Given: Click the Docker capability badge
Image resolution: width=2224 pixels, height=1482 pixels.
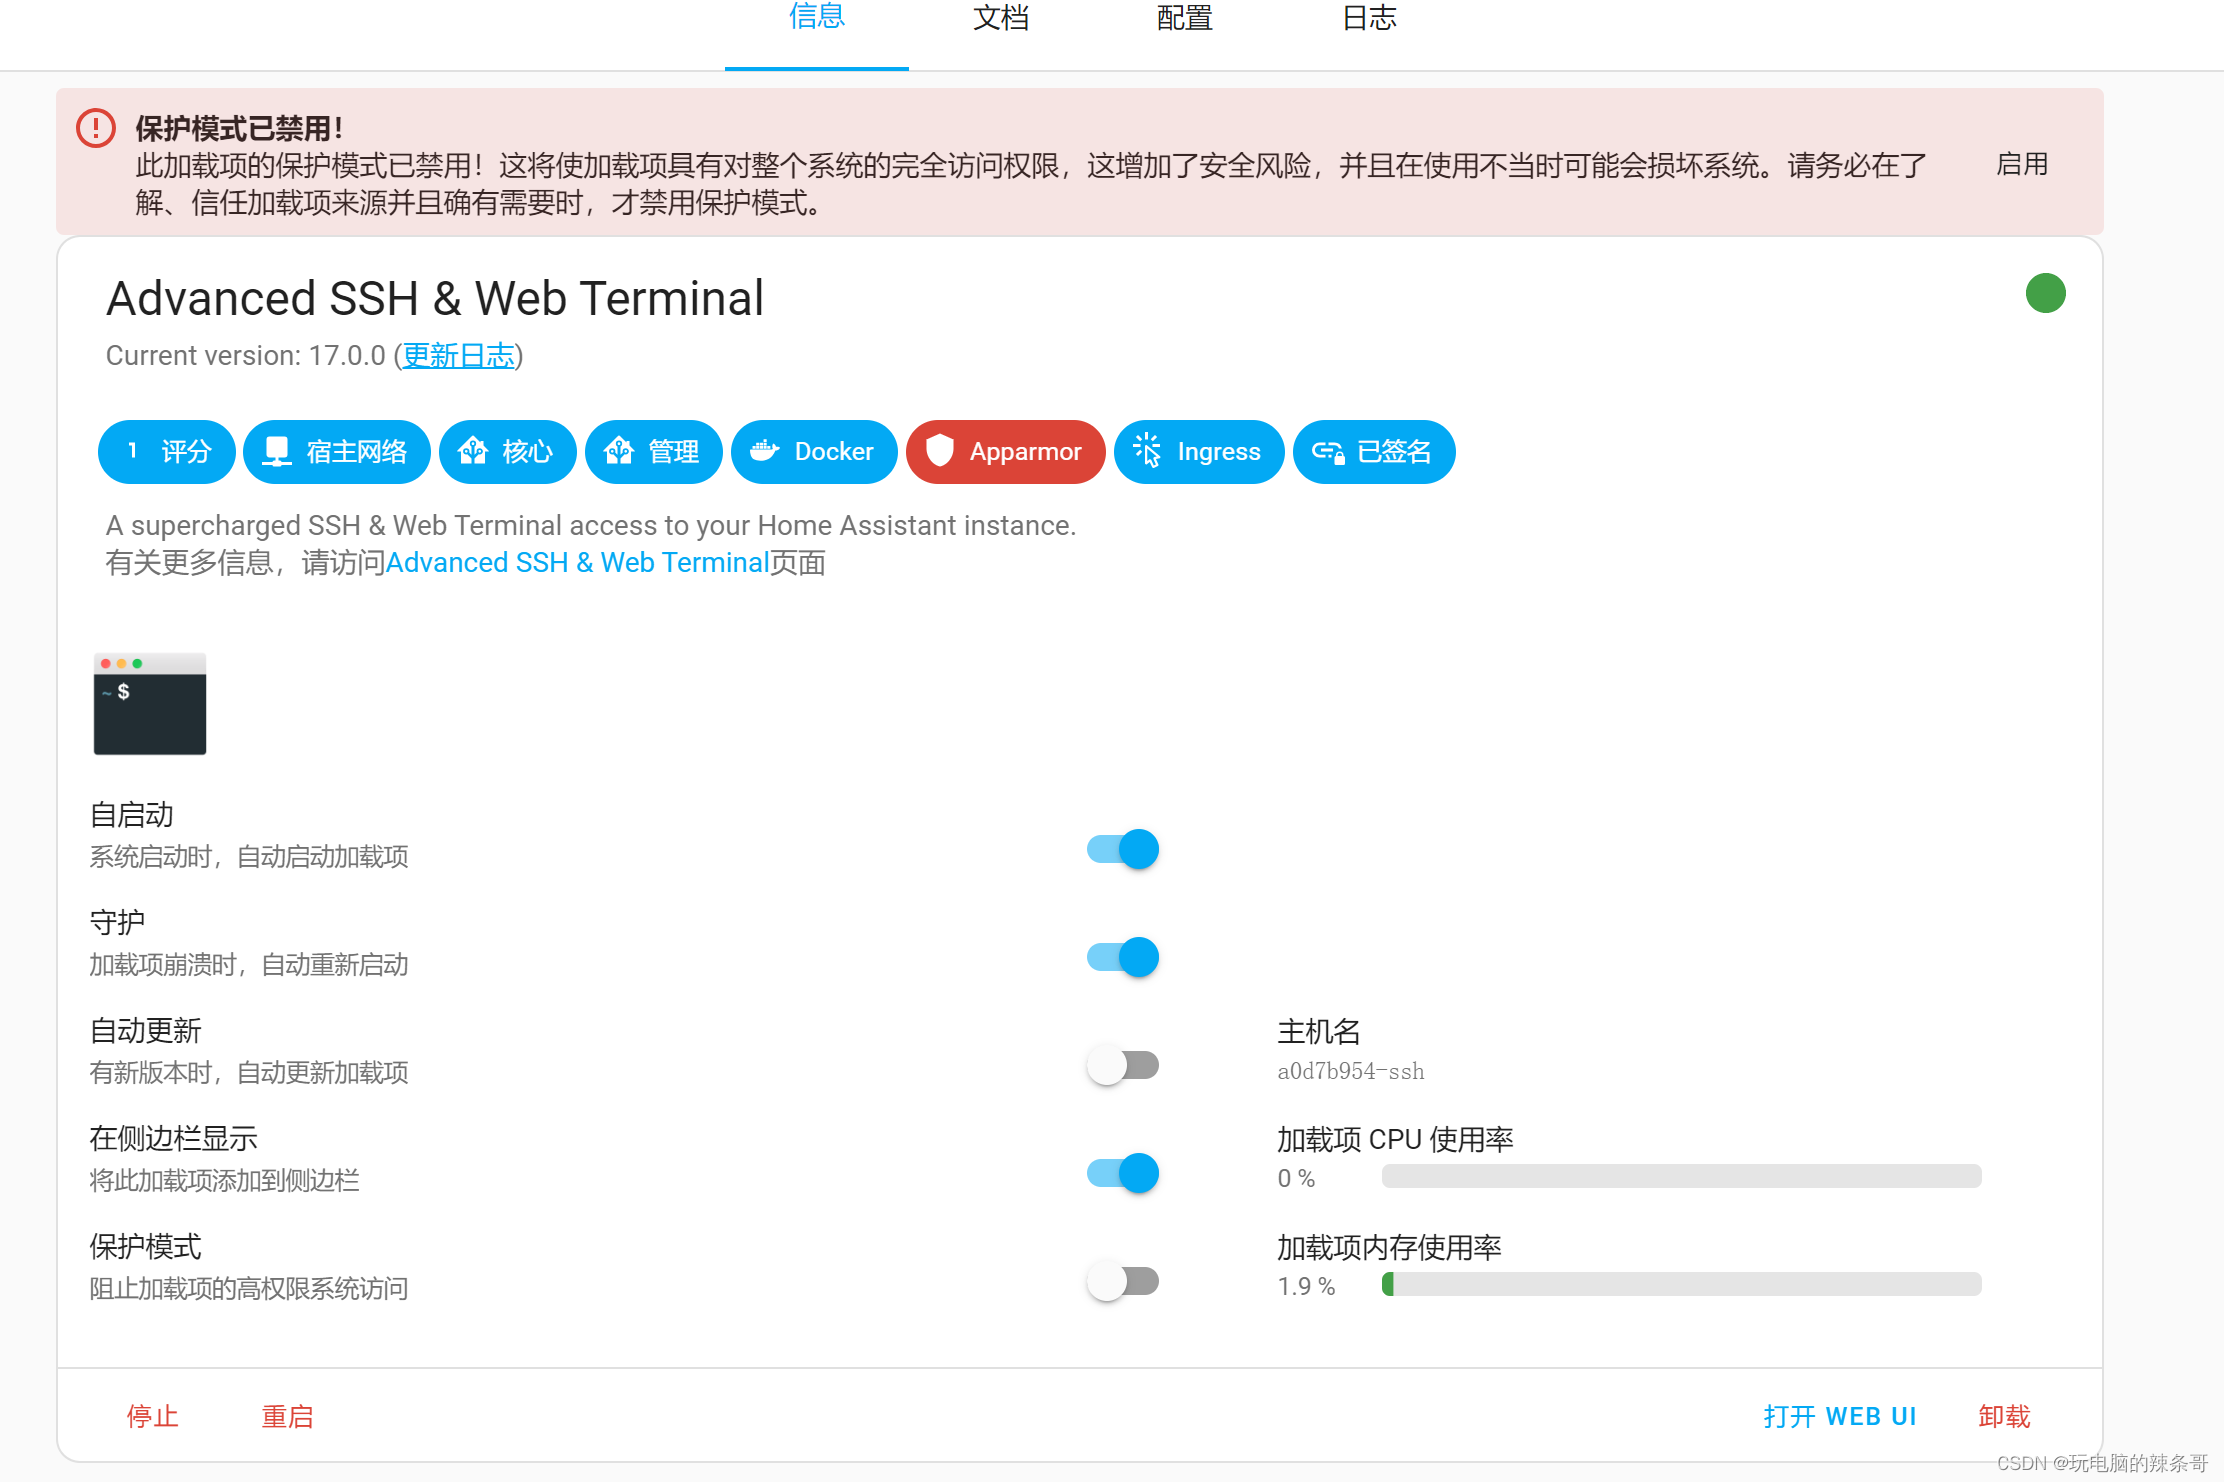Looking at the screenshot, I should point(813,452).
